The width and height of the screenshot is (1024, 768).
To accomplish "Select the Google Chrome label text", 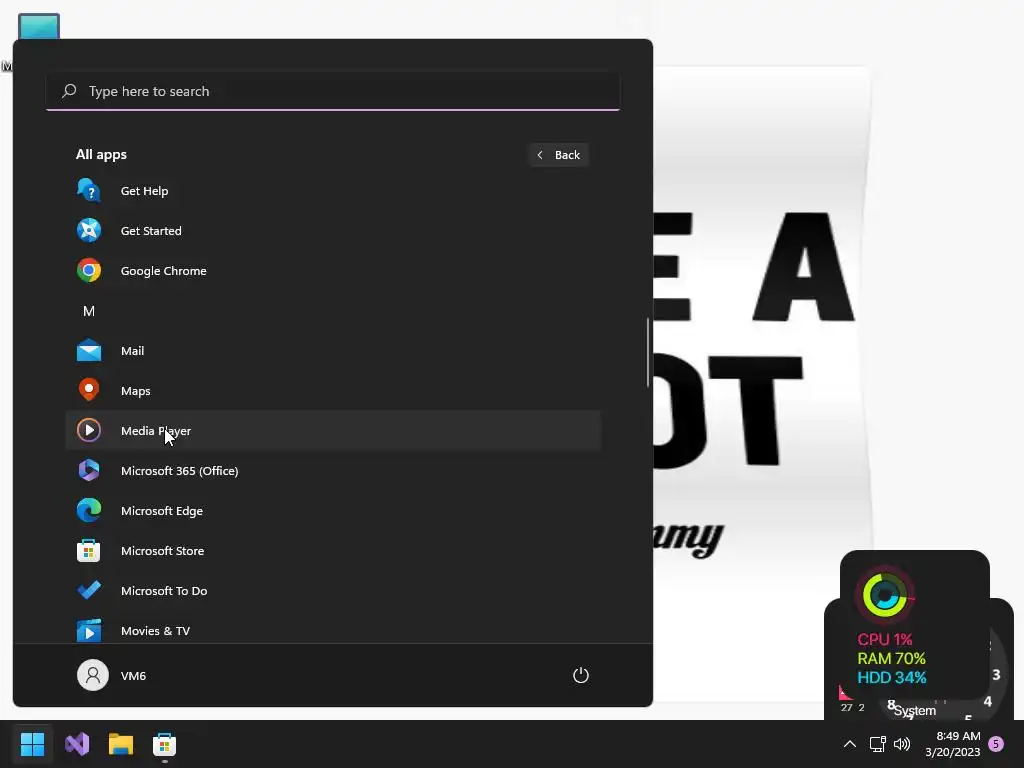I will [163, 270].
